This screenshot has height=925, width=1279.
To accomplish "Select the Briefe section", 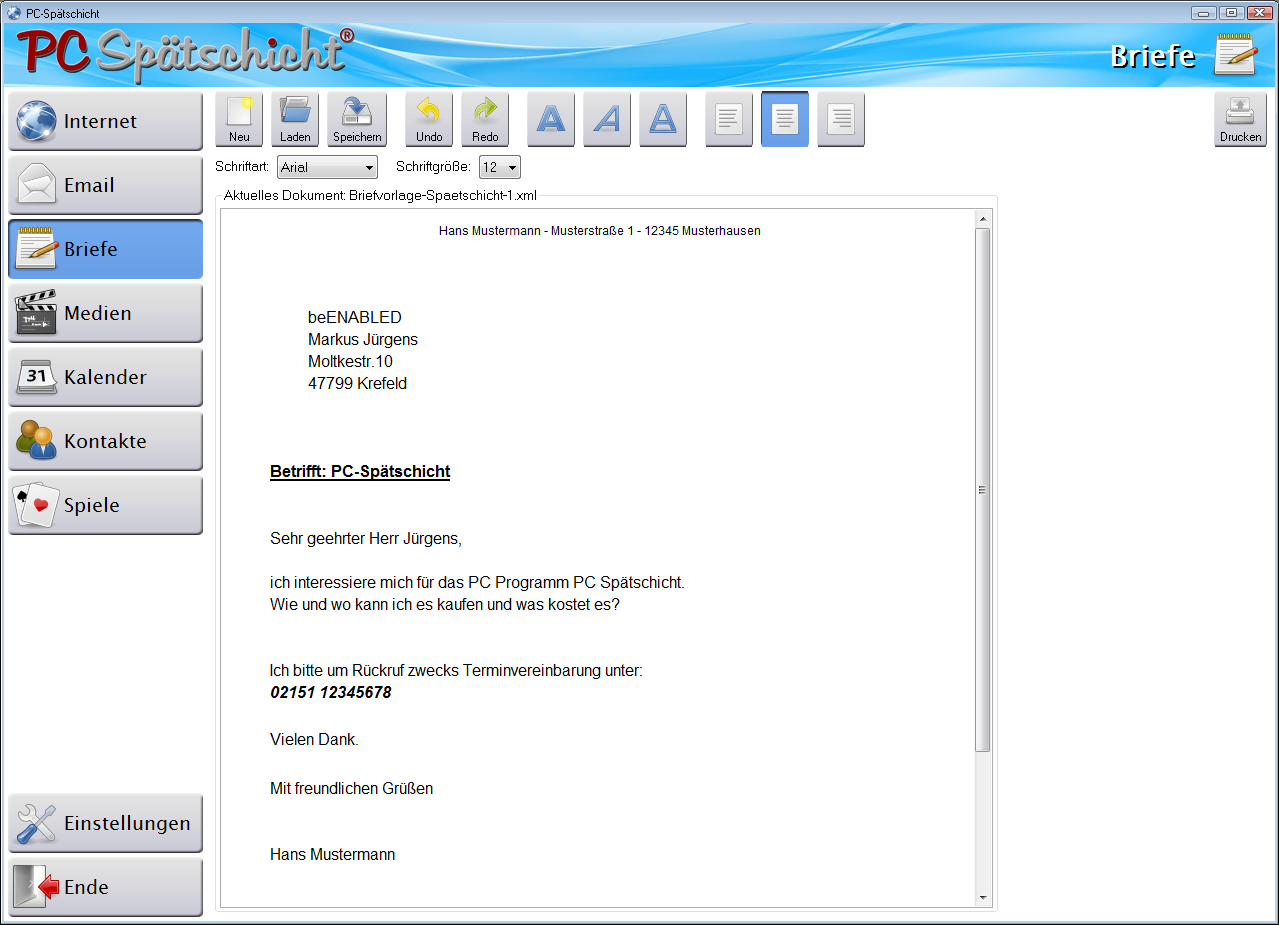I will click(105, 249).
